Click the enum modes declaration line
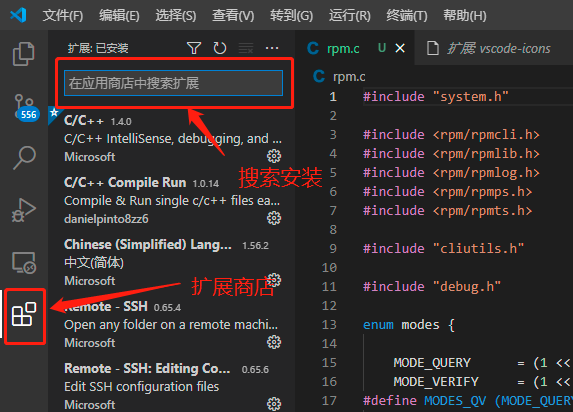 (409, 325)
